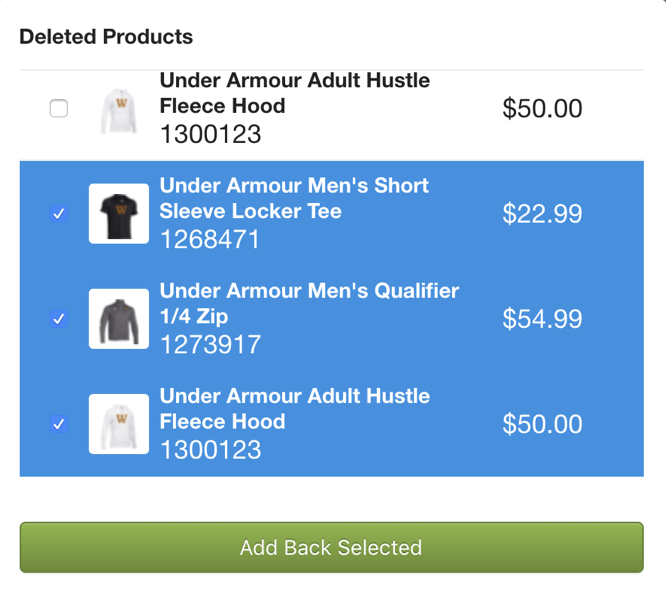666x593 pixels.
Task: Click the Deleted Products heading
Action: 106,37
